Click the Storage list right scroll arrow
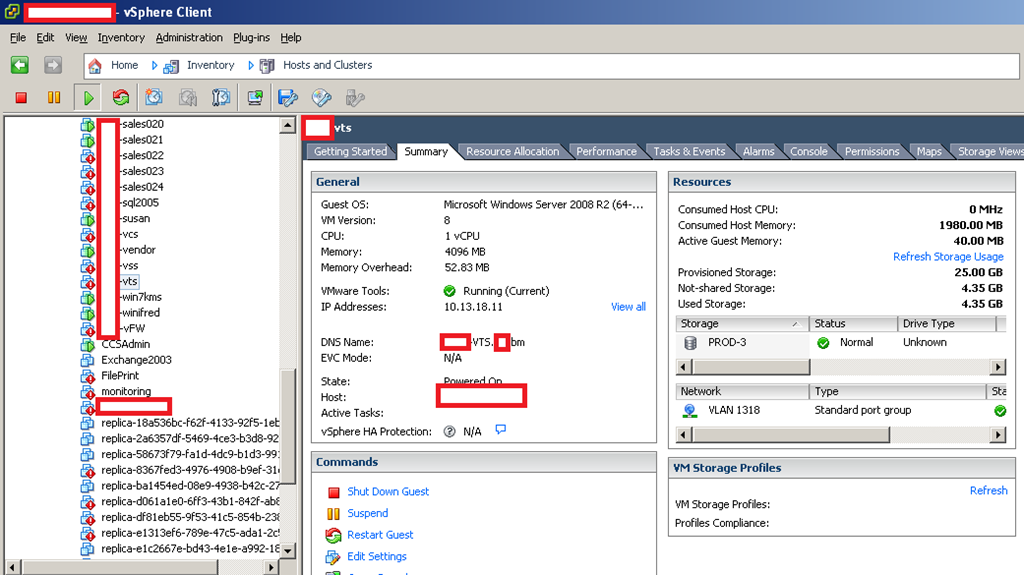The width and height of the screenshot is (1024, 575). coord(997,367)
